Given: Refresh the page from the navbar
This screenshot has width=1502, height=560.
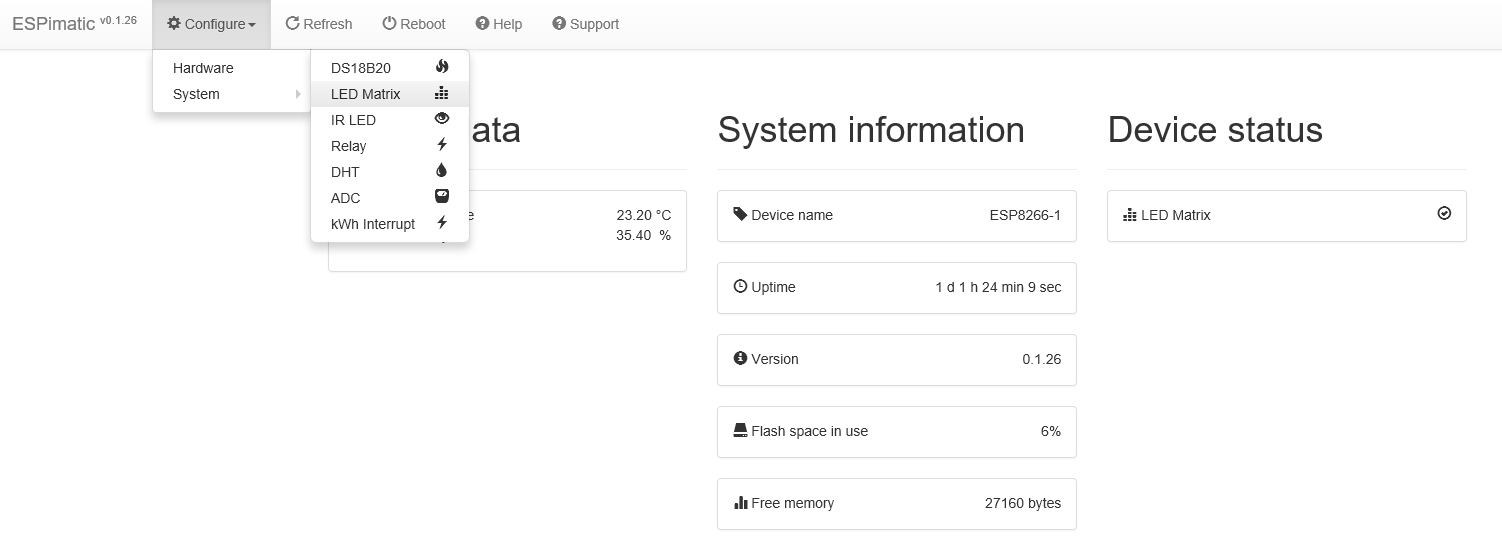Looking at the screenshot, I should [319, 24].
